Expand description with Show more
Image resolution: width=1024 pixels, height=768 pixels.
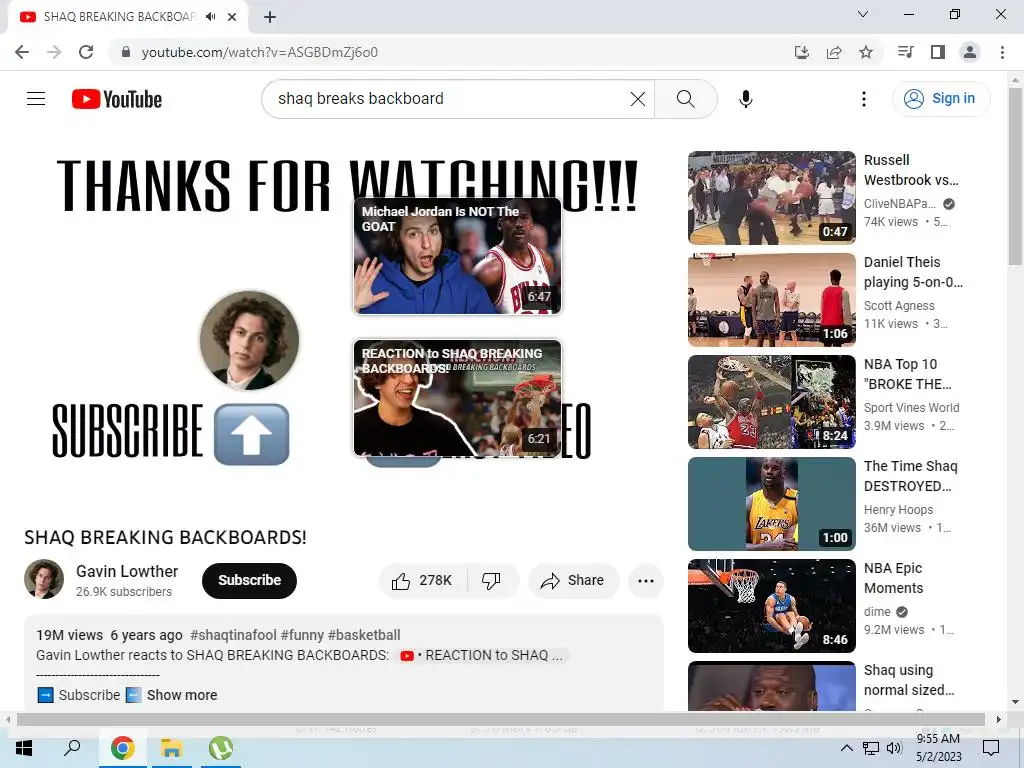click(x=182, y=695)
